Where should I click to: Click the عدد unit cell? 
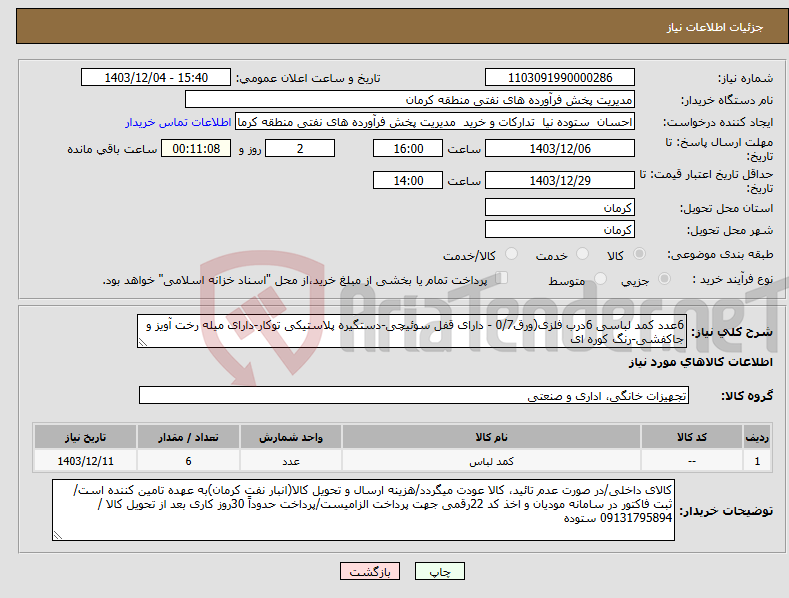(x=291, y=461)
